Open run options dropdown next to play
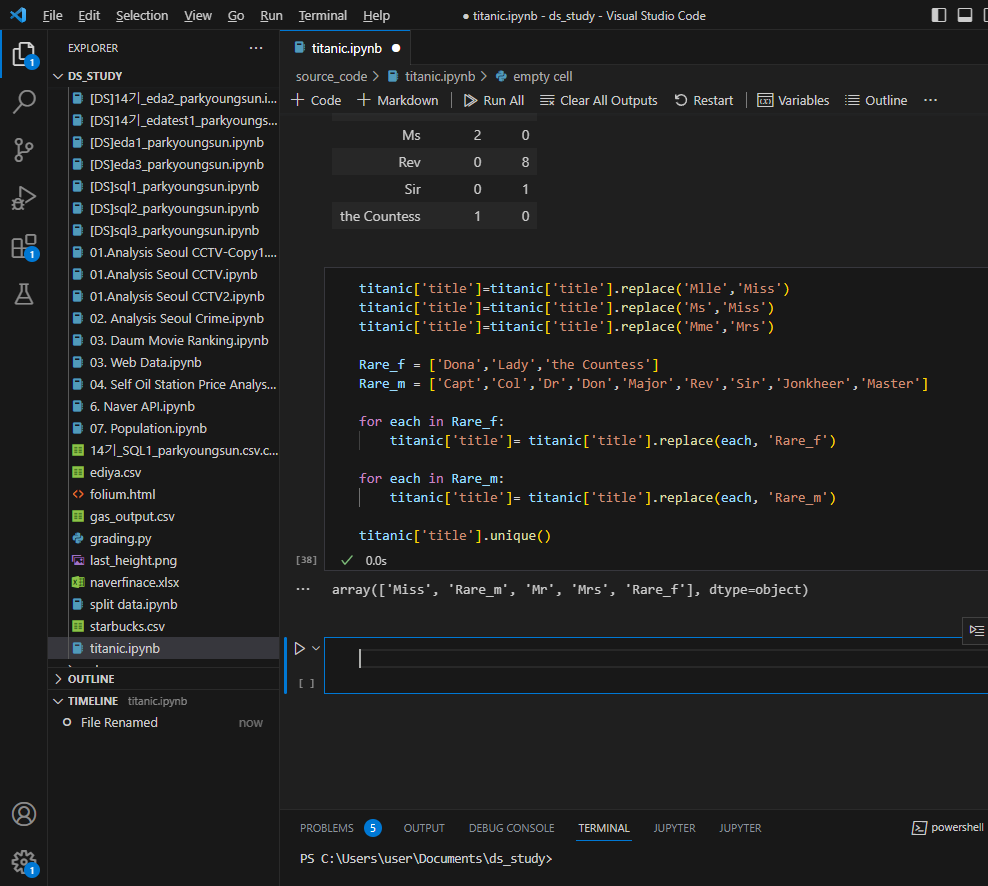The height and width of the screenshot is (886, 988). coord(316,648)
